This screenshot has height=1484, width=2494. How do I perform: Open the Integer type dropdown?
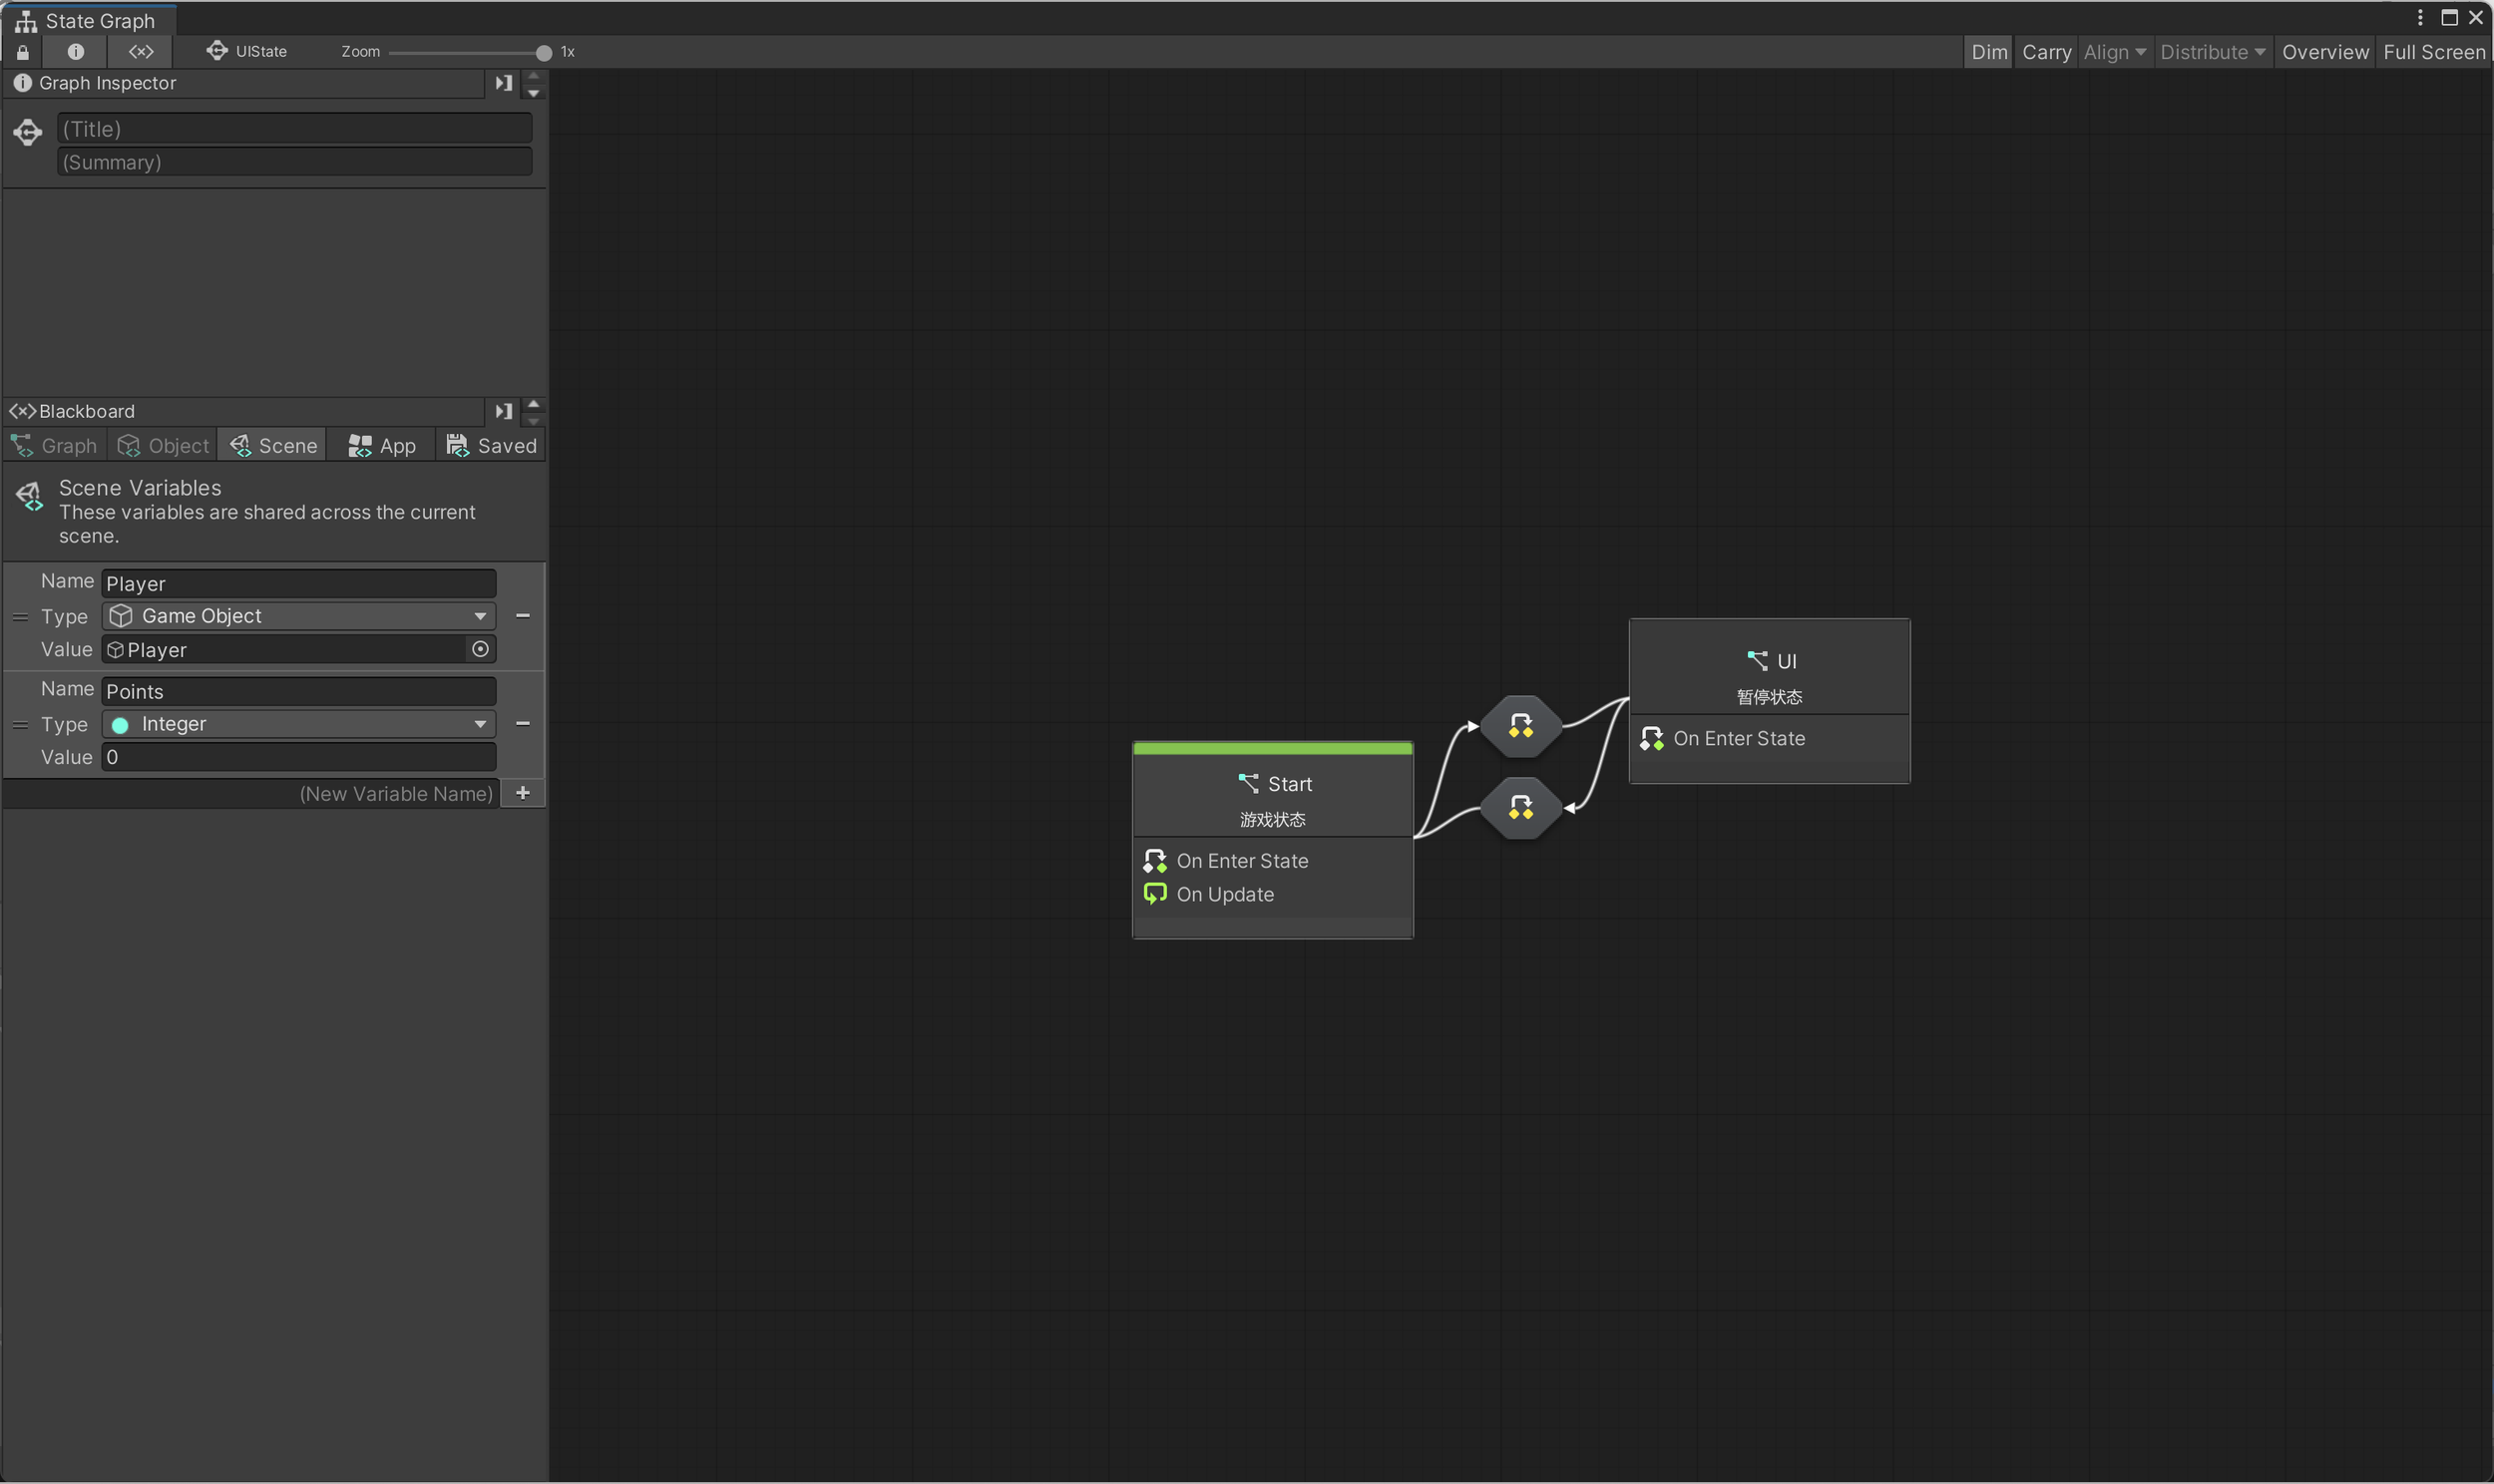pos(299,724)
